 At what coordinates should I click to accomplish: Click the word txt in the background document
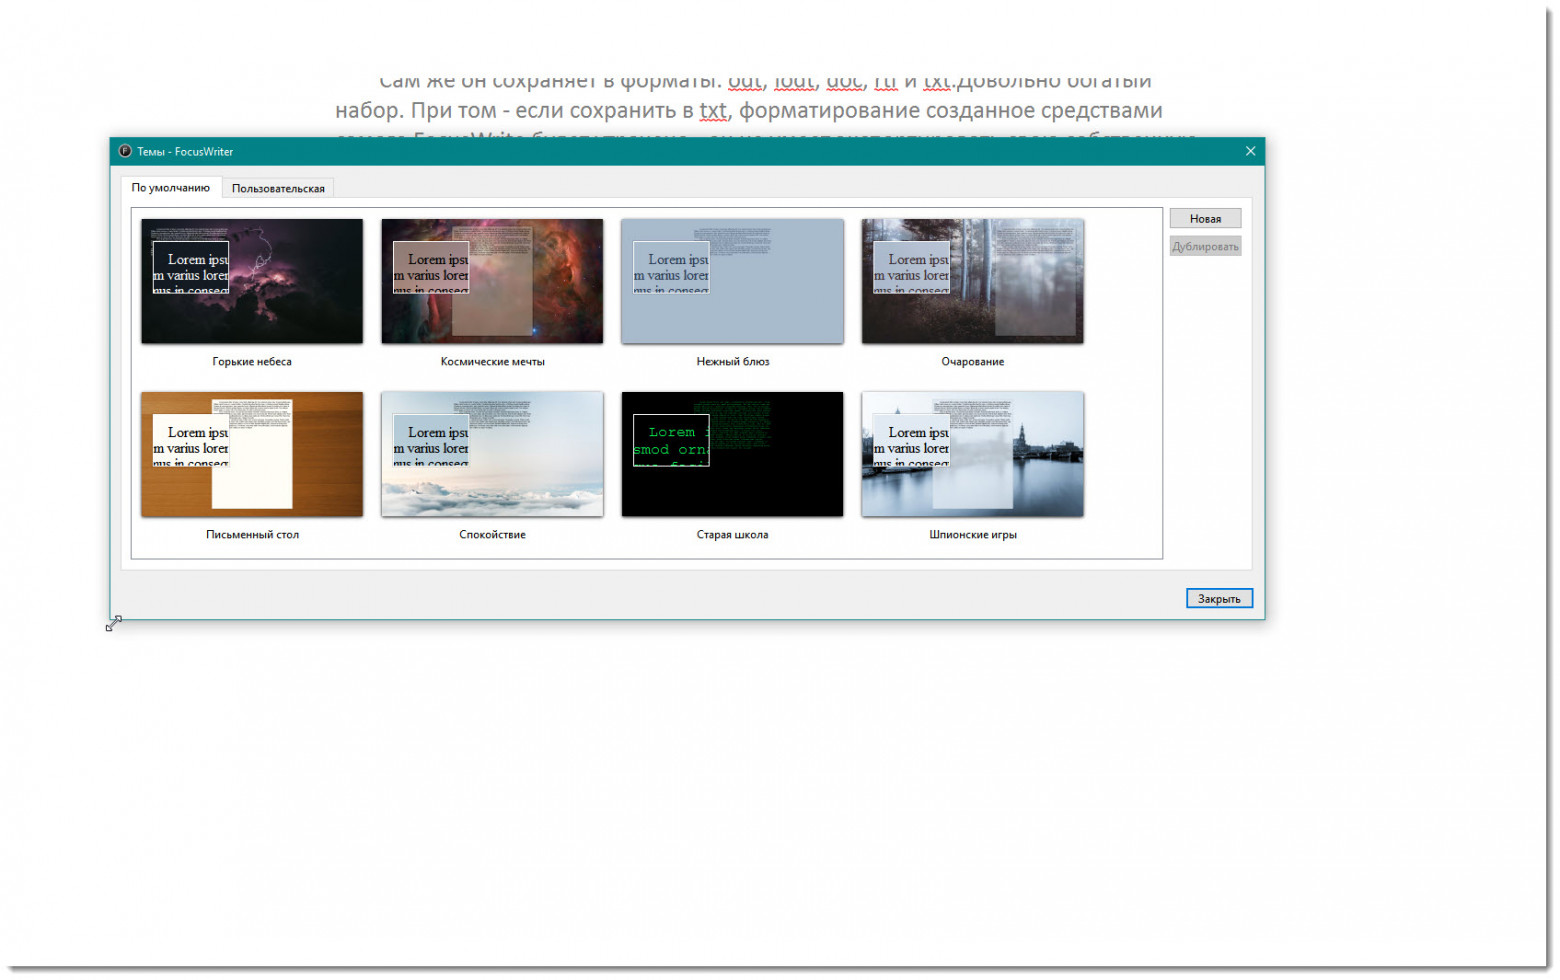(x=713, y=110)
